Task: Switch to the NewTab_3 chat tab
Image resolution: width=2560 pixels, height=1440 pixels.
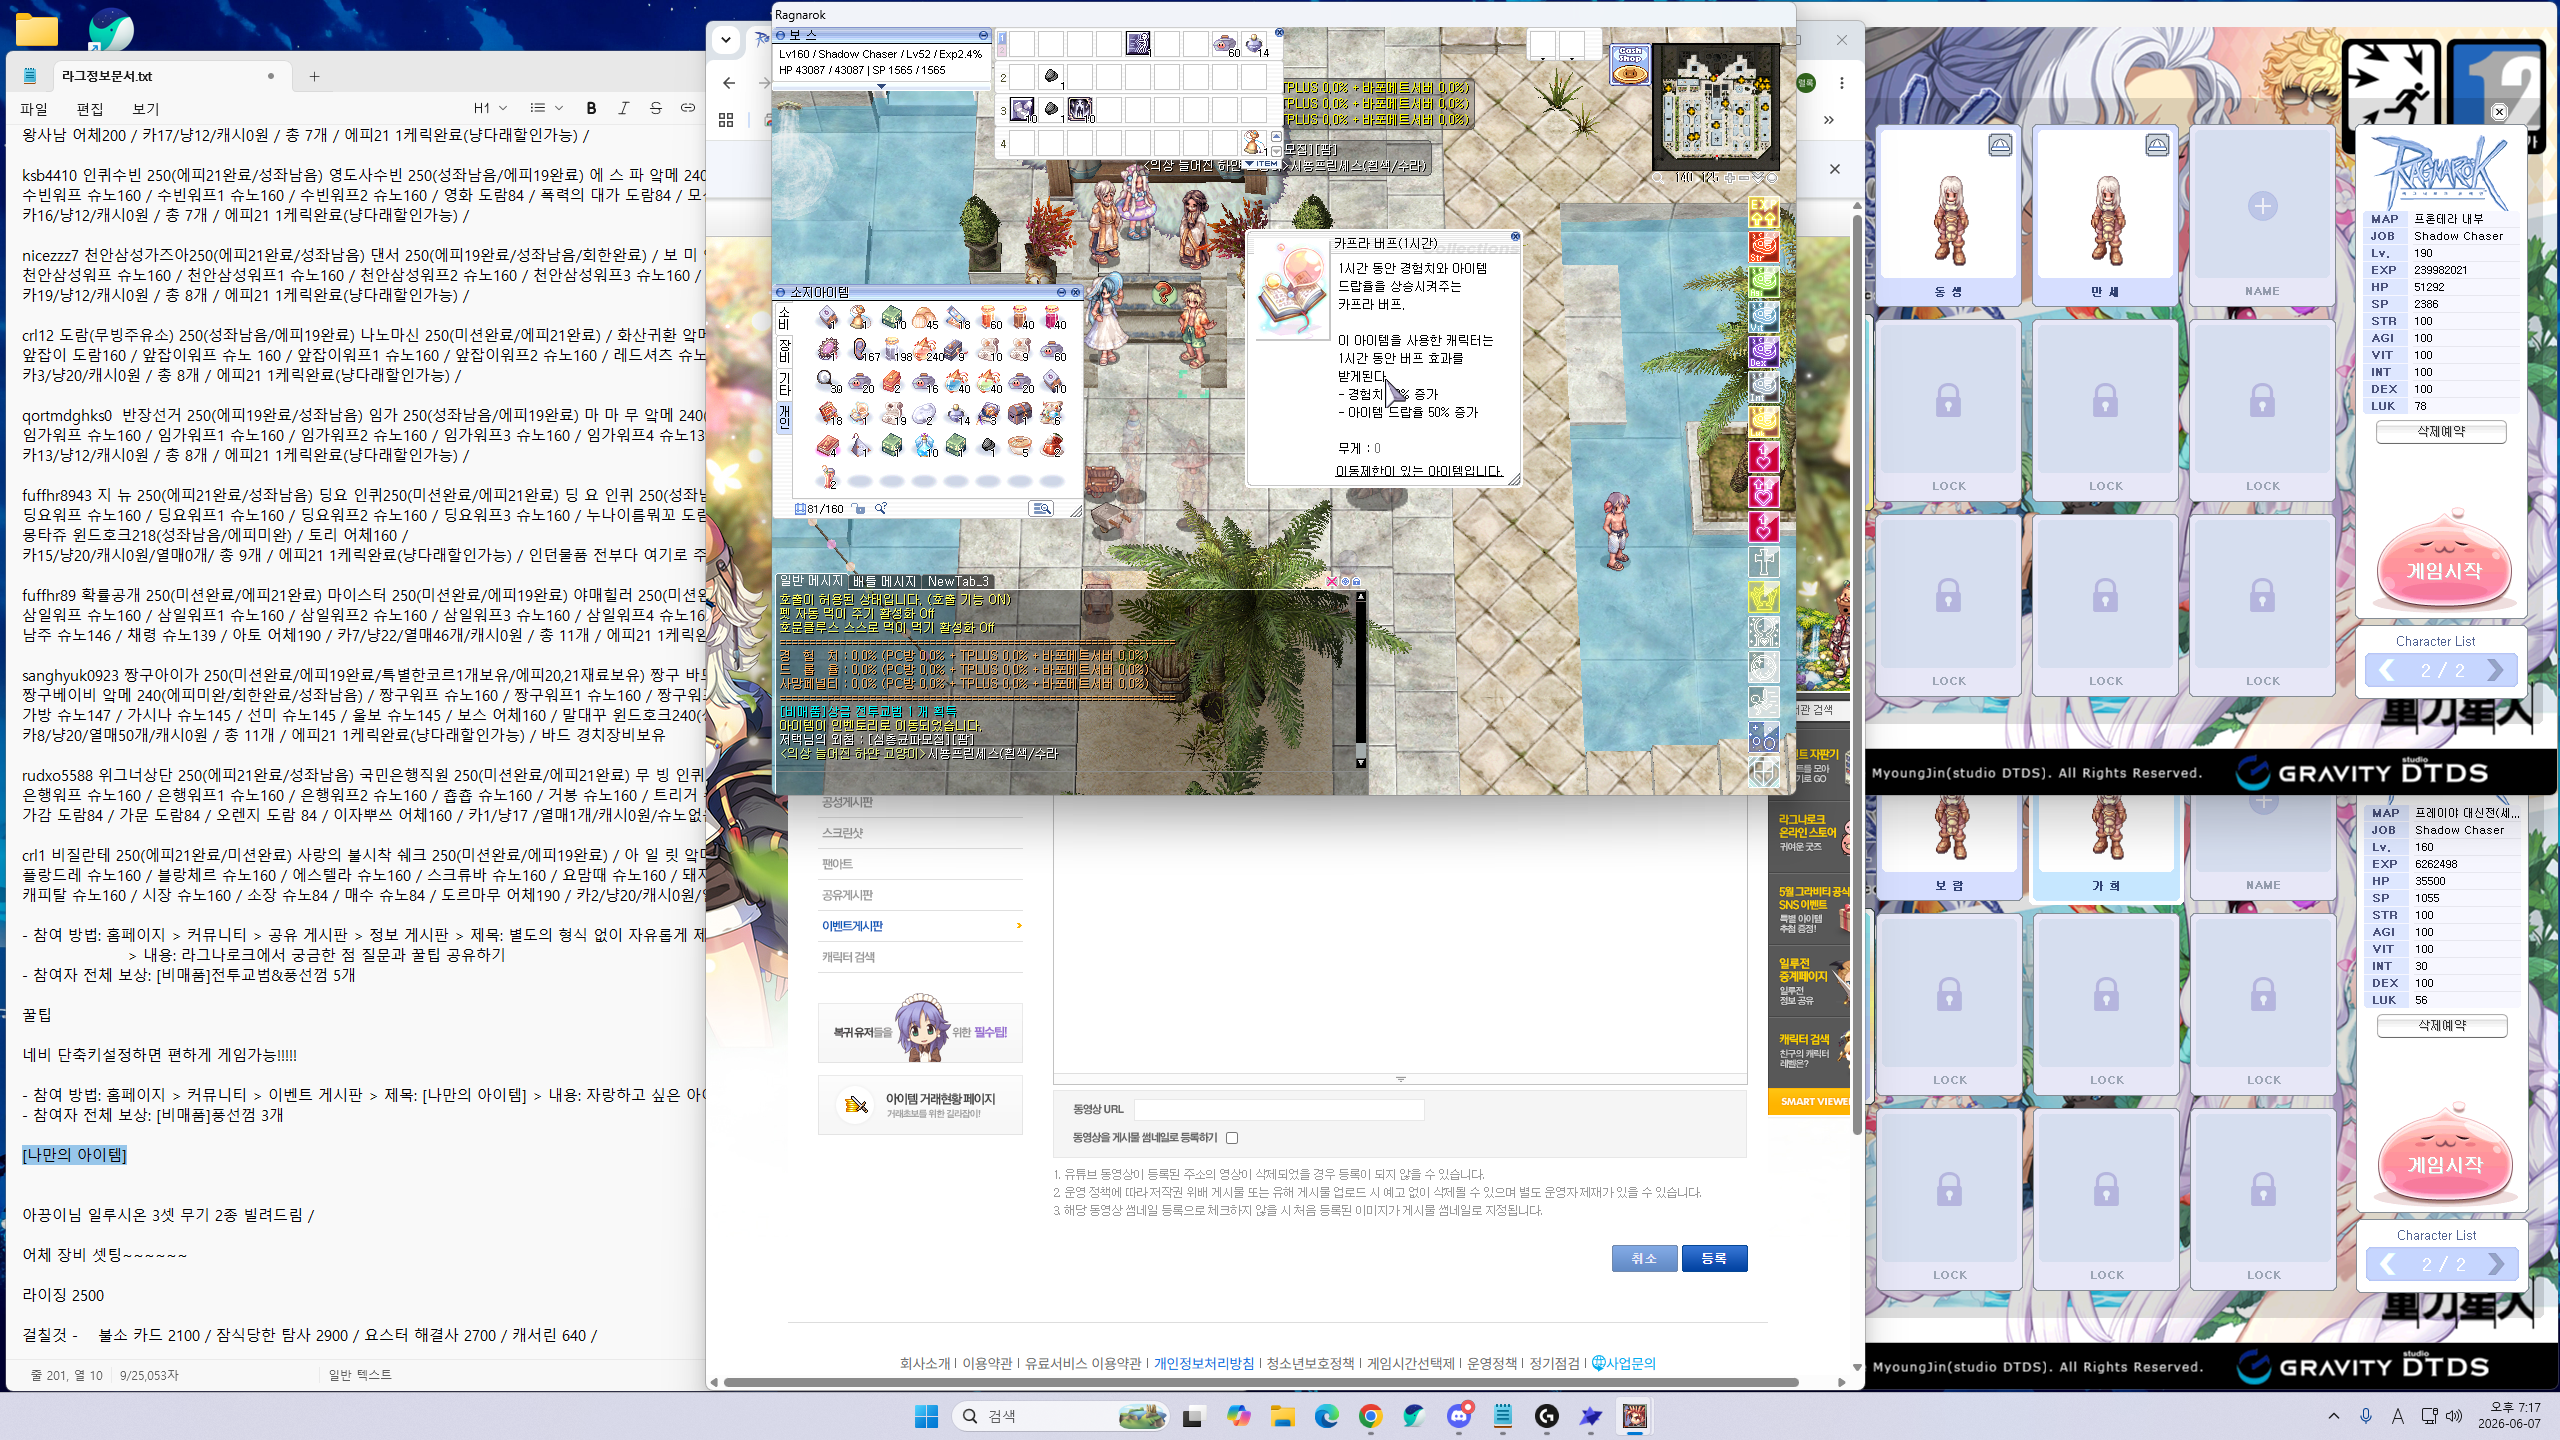Action: [958, 581]
